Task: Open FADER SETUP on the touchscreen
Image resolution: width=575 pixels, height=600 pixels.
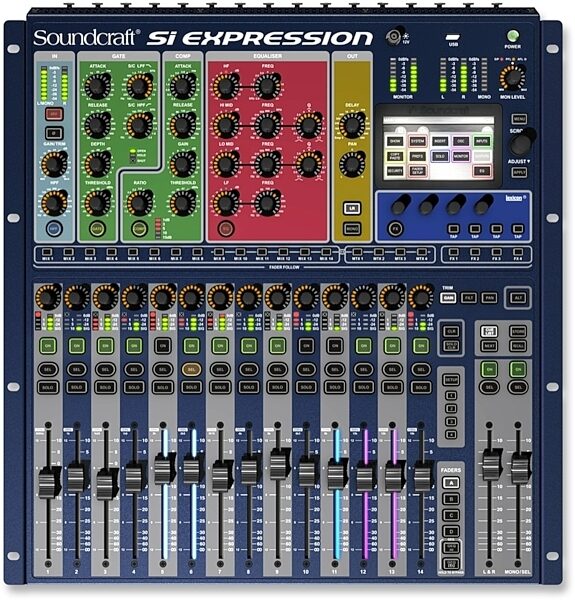Action: pos(417,171)
